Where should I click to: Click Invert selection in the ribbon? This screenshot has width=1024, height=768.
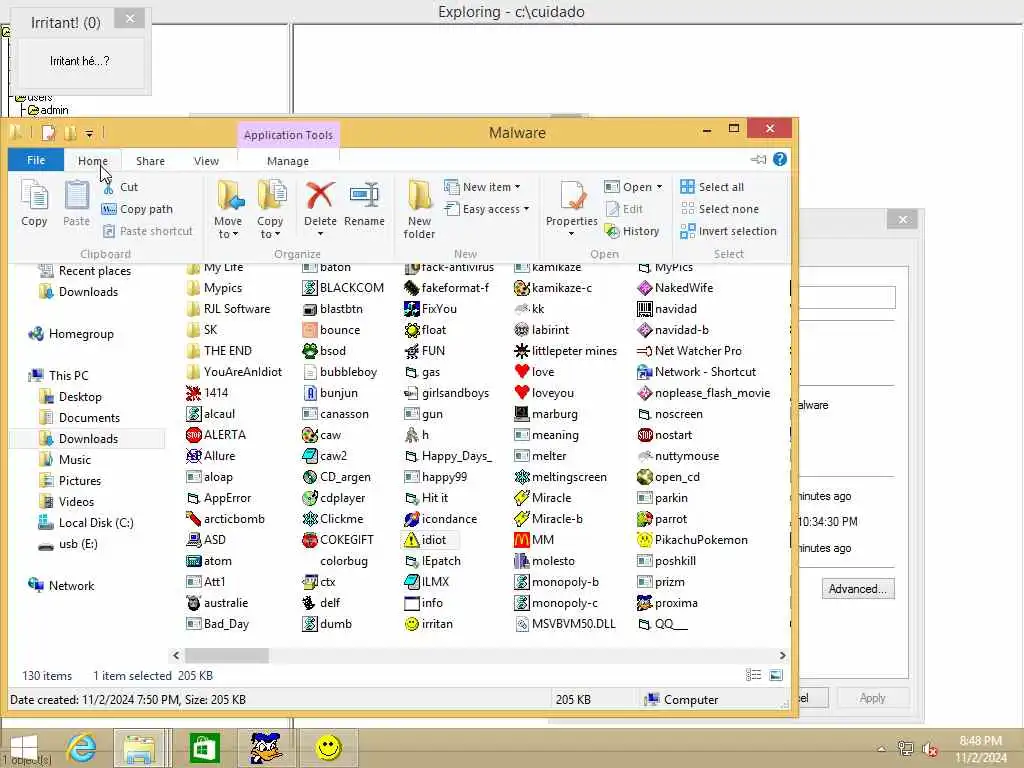click(728, 231)
